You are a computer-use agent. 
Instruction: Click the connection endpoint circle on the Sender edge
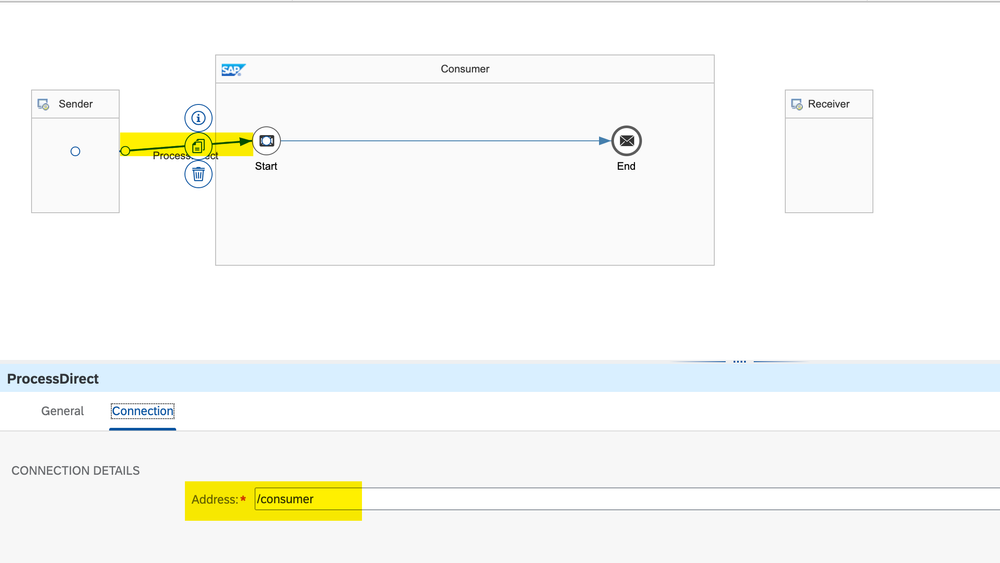125,151
